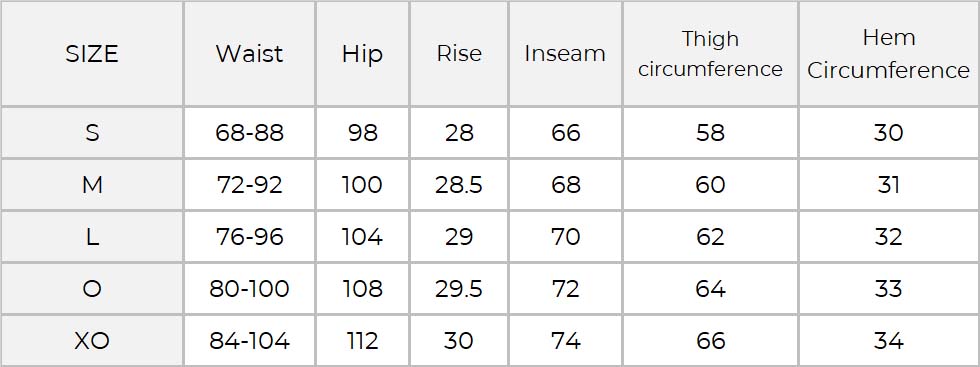This screenshot has width=980, height=367.
Task: Select waist value 80-100
Action: [x=249, y=289]
